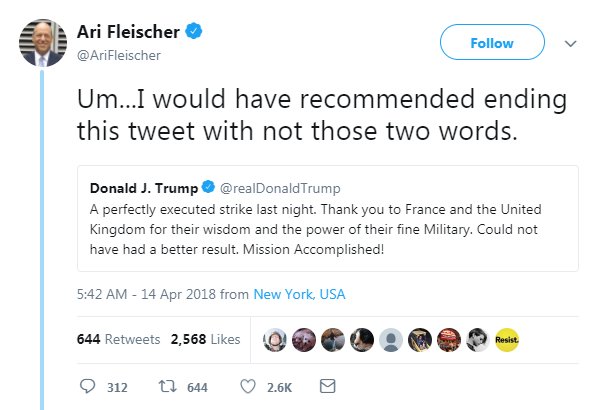Open Ari Fleischer's profile picture
This screenshot has height=410, width=600.
pyautogui.click(x=44, y=42)
